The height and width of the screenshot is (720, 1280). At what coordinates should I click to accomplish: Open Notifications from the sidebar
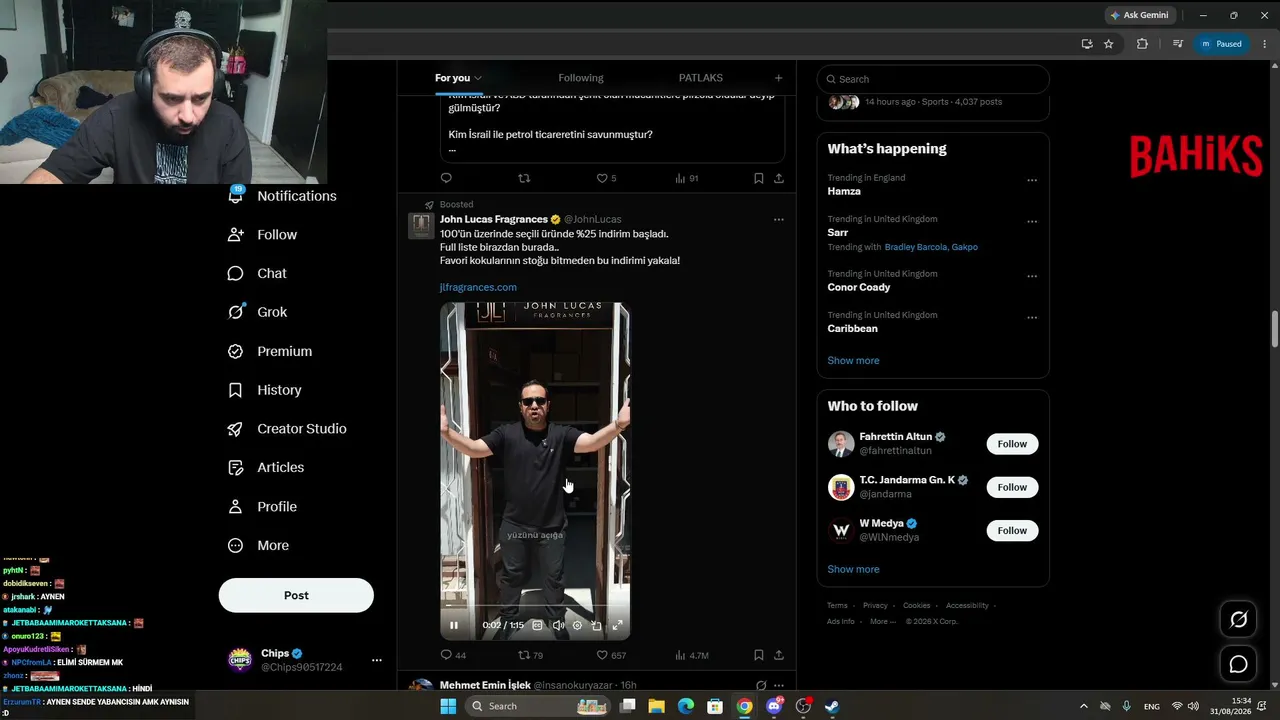pyautogui.click(x=282, y=196)
